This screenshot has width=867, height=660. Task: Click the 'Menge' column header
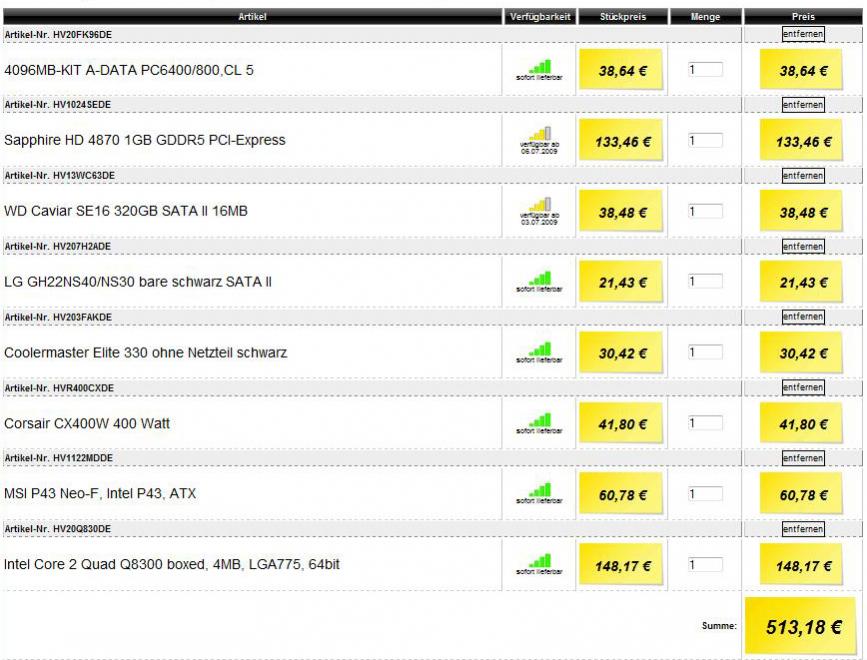click(x=705, y=17)
